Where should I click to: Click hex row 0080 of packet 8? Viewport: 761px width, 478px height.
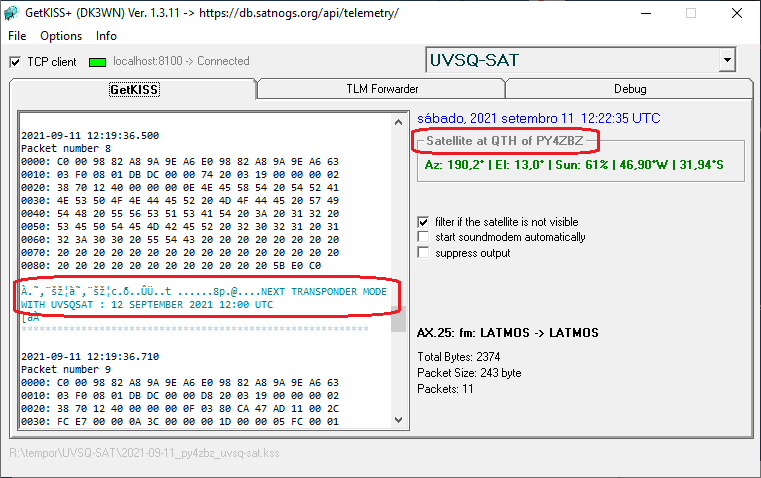171,266
